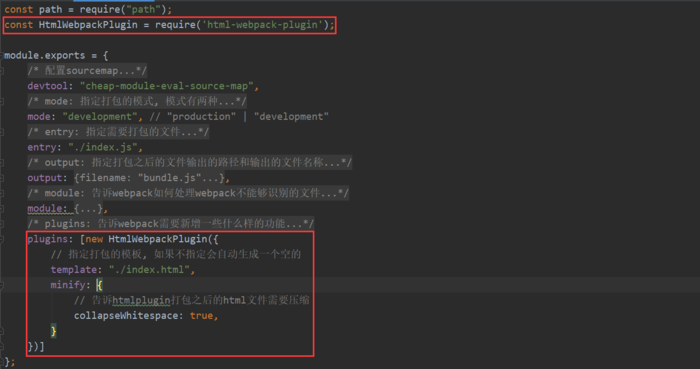
Task: Expand the folded 配置sourcemap comment
Action: [87, 70]
